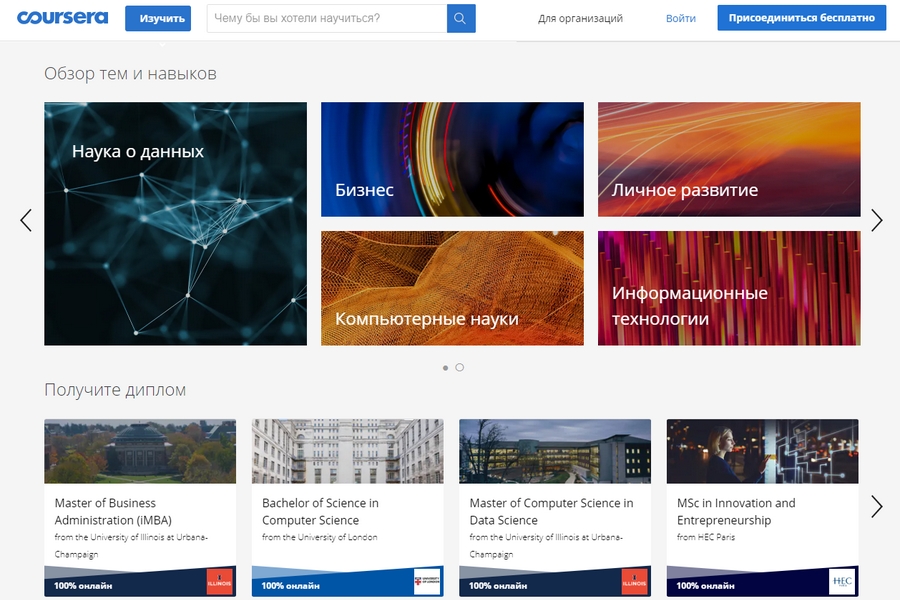Show previous topics with left carousel arrow
Image resolution: width=900 pixels, height=600 pixels.
click(x=26, y=220)
